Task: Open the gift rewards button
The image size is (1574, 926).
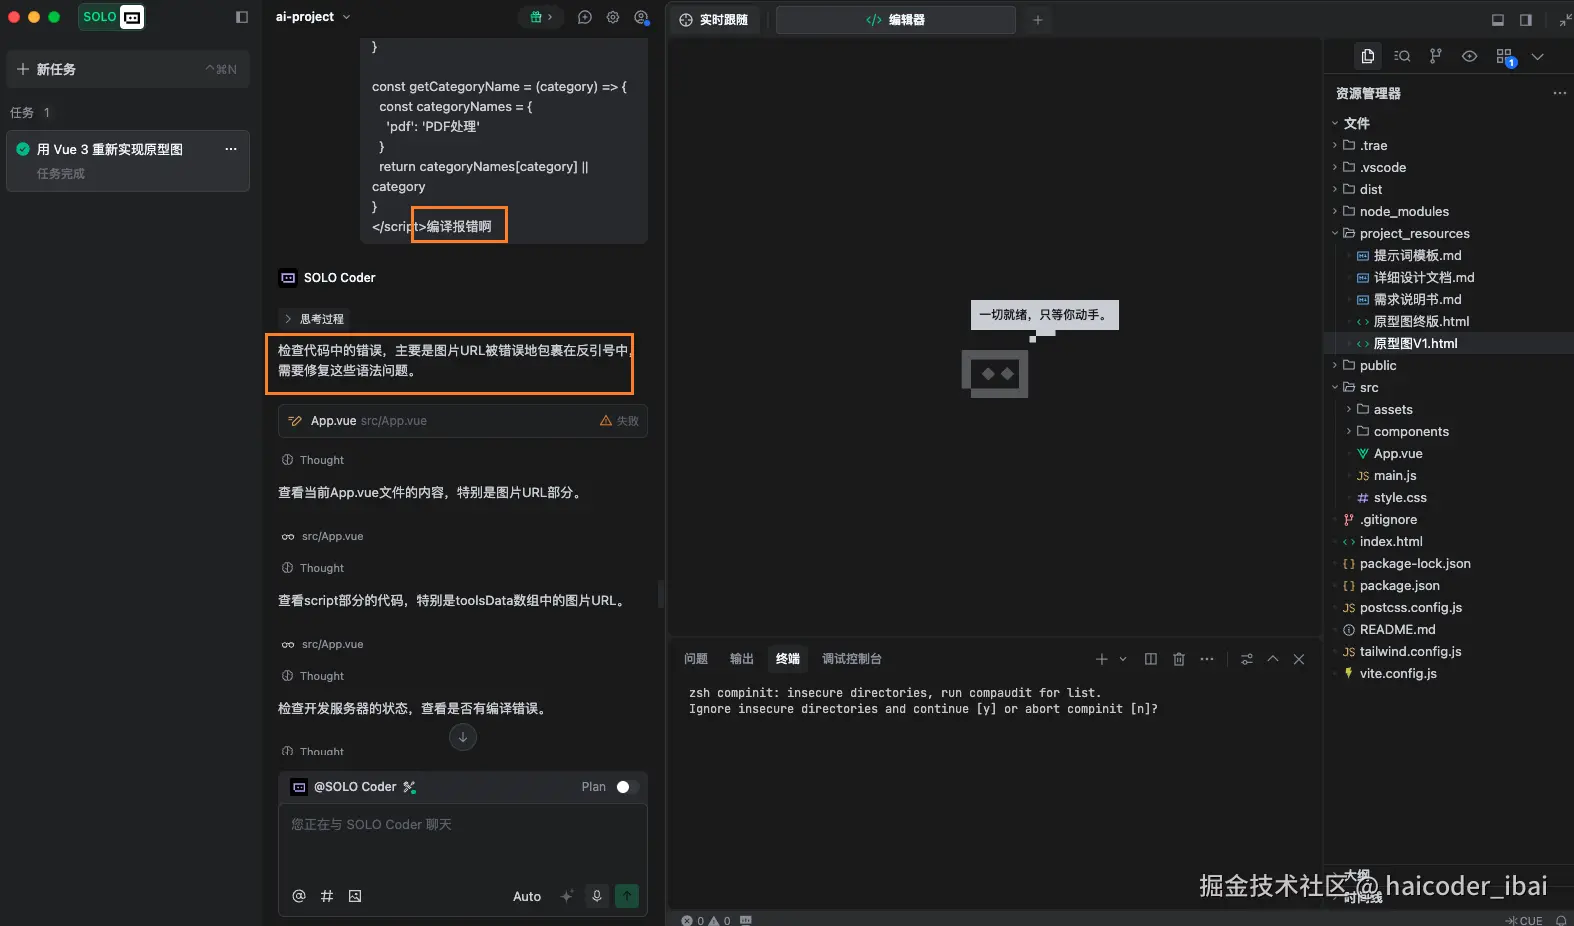Action: click(x=540, y=17)
